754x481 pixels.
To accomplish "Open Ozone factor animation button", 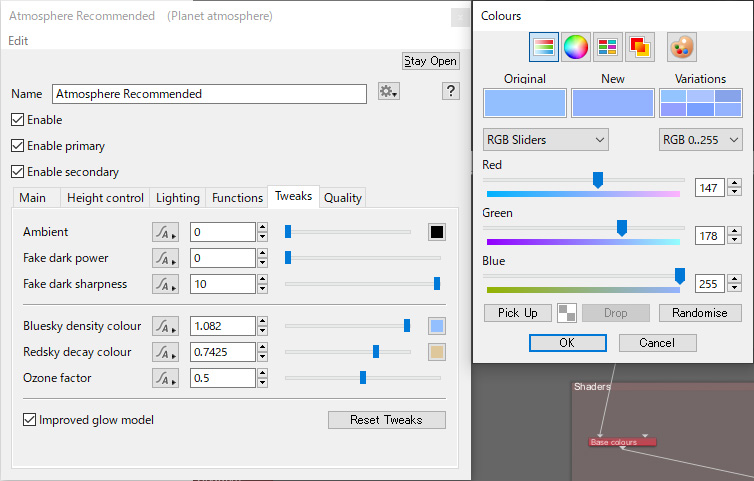I will pyautogui.click(x=165, y=378).
